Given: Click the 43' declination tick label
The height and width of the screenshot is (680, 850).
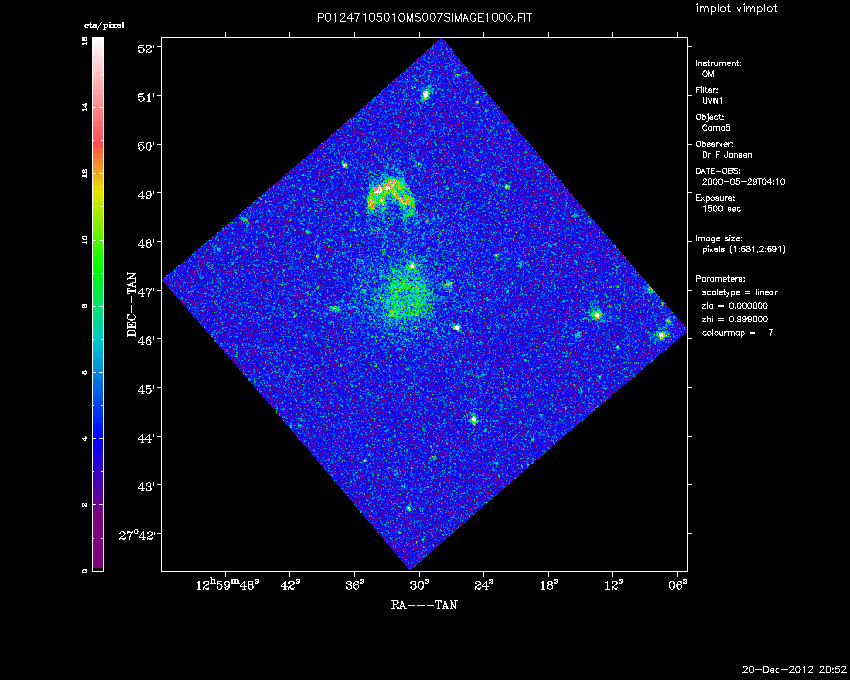Looking at the screenshot, I should [x=146, y=486].
